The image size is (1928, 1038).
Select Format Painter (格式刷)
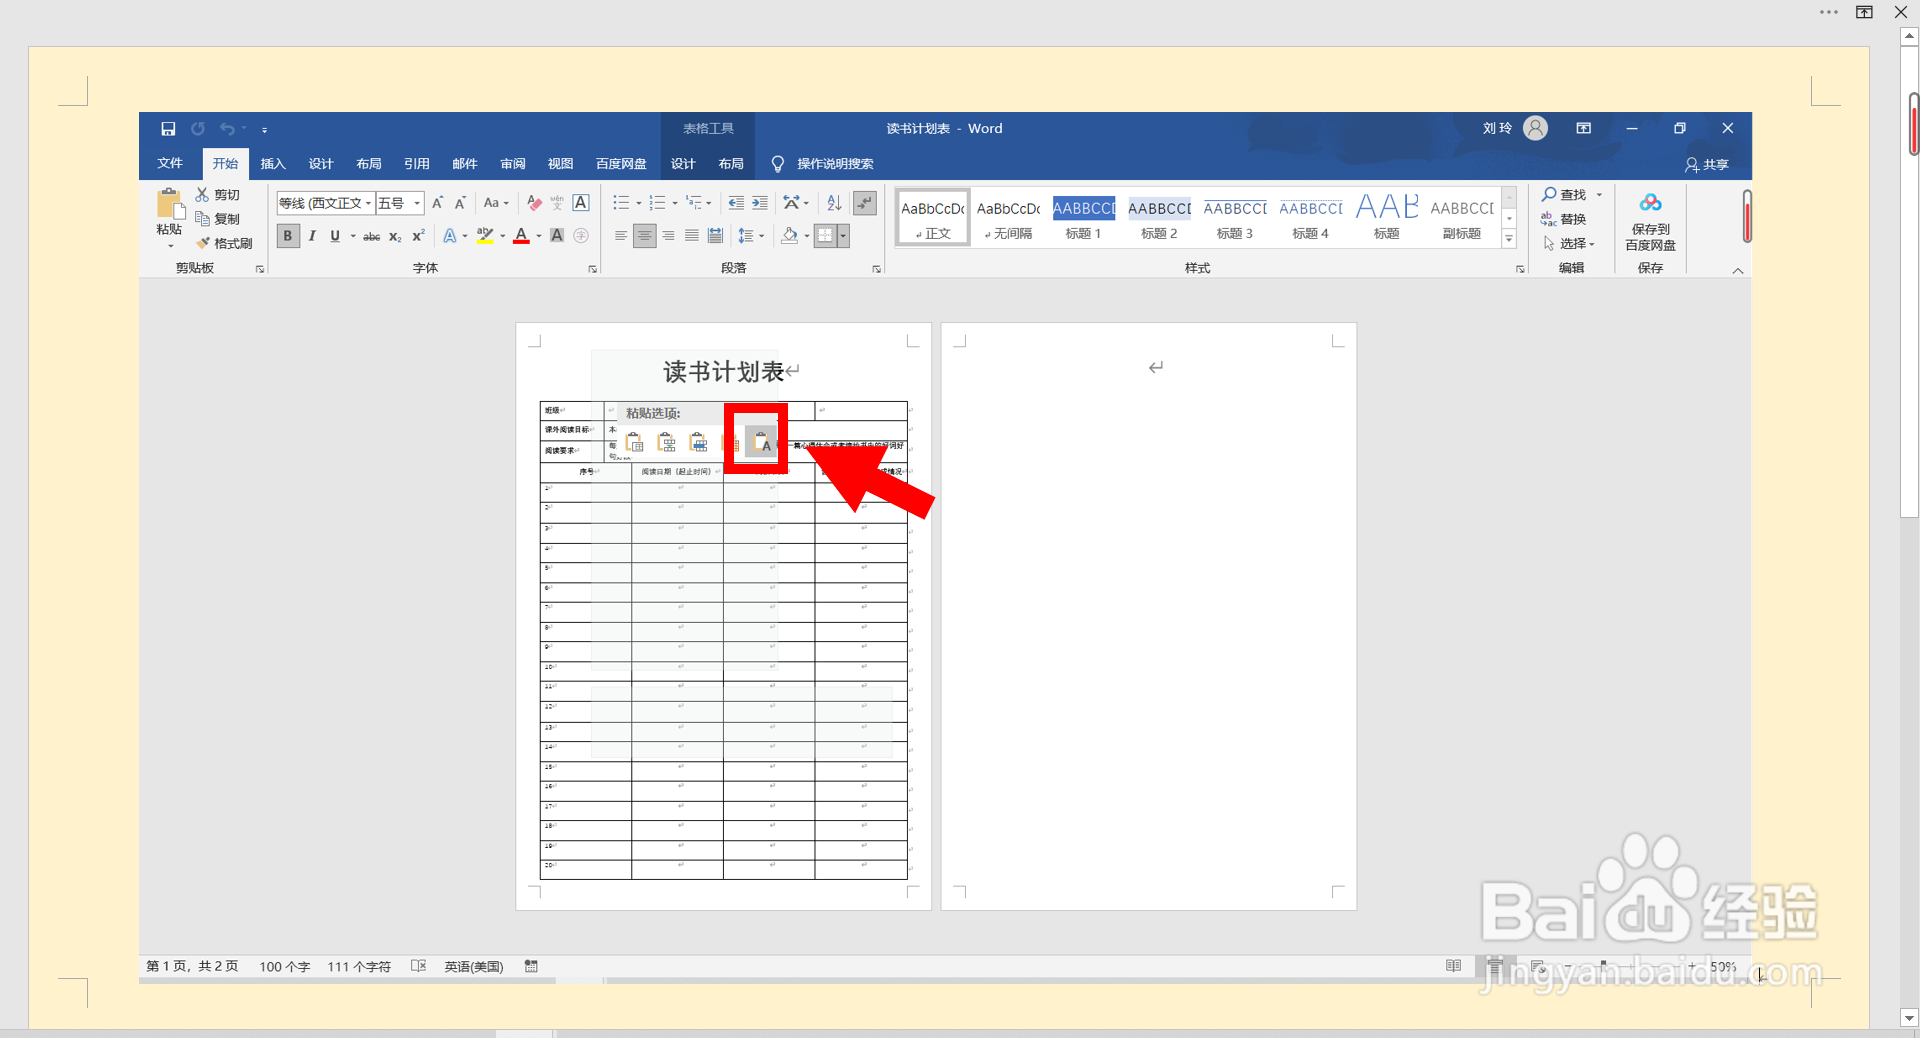[x=224, y=243]
